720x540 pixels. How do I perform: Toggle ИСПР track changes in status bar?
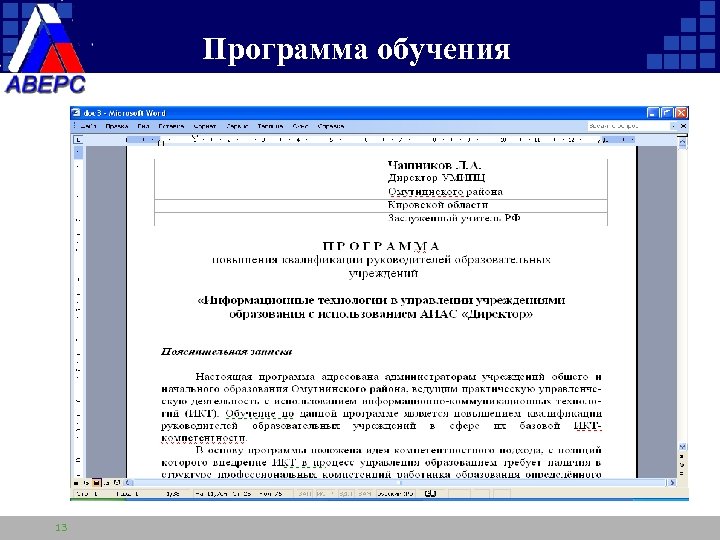tap(324, 494)
